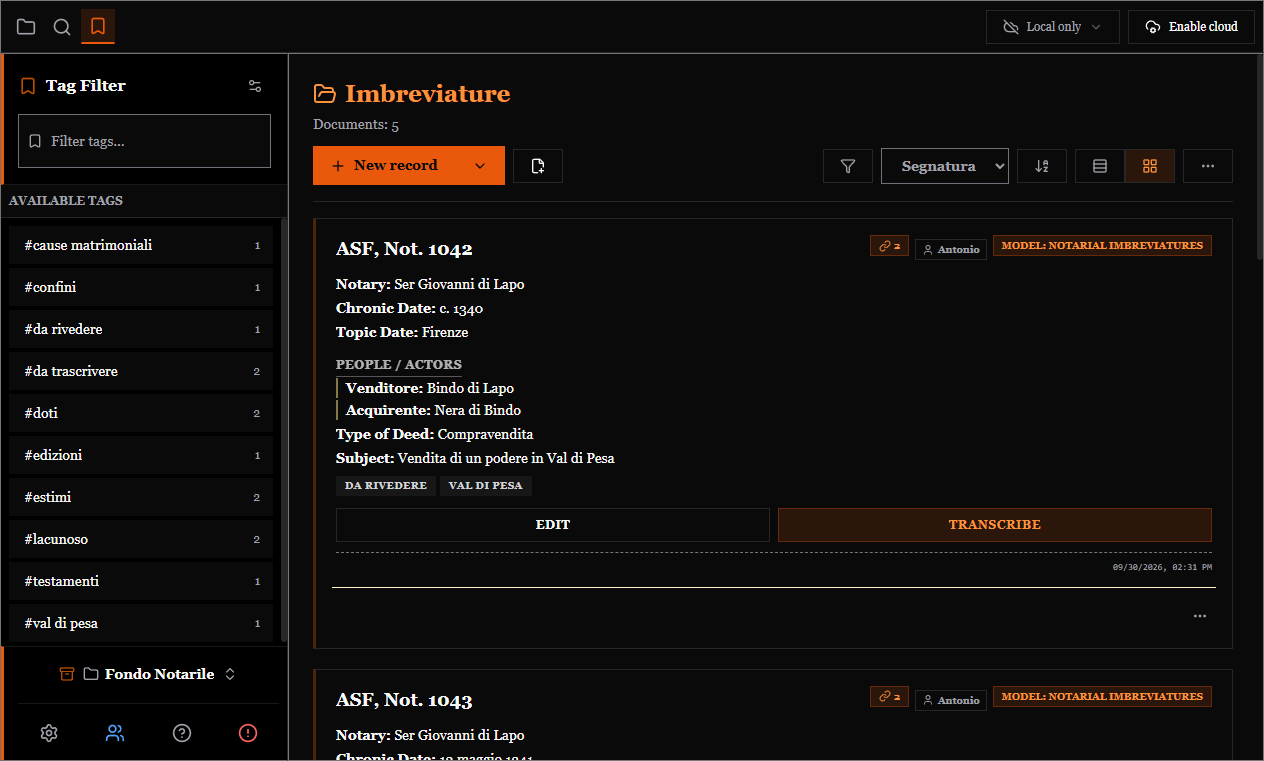Select the #doti tag
1264x761 pixels.
tap(141, 413)
